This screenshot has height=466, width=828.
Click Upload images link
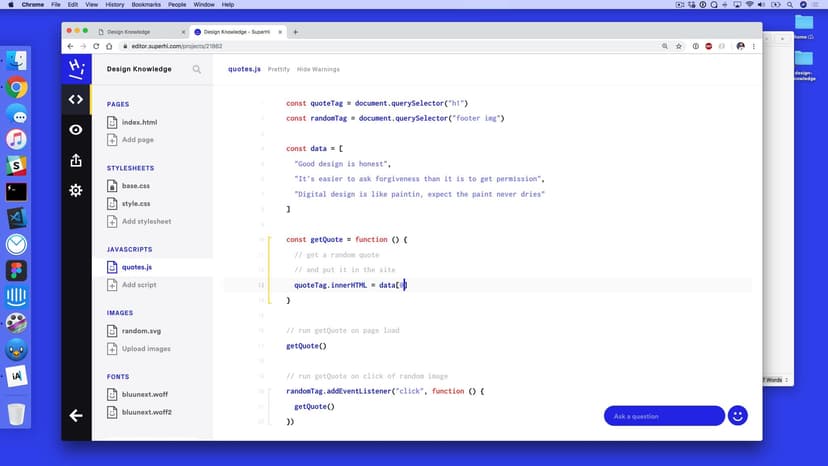coord(145,349)
